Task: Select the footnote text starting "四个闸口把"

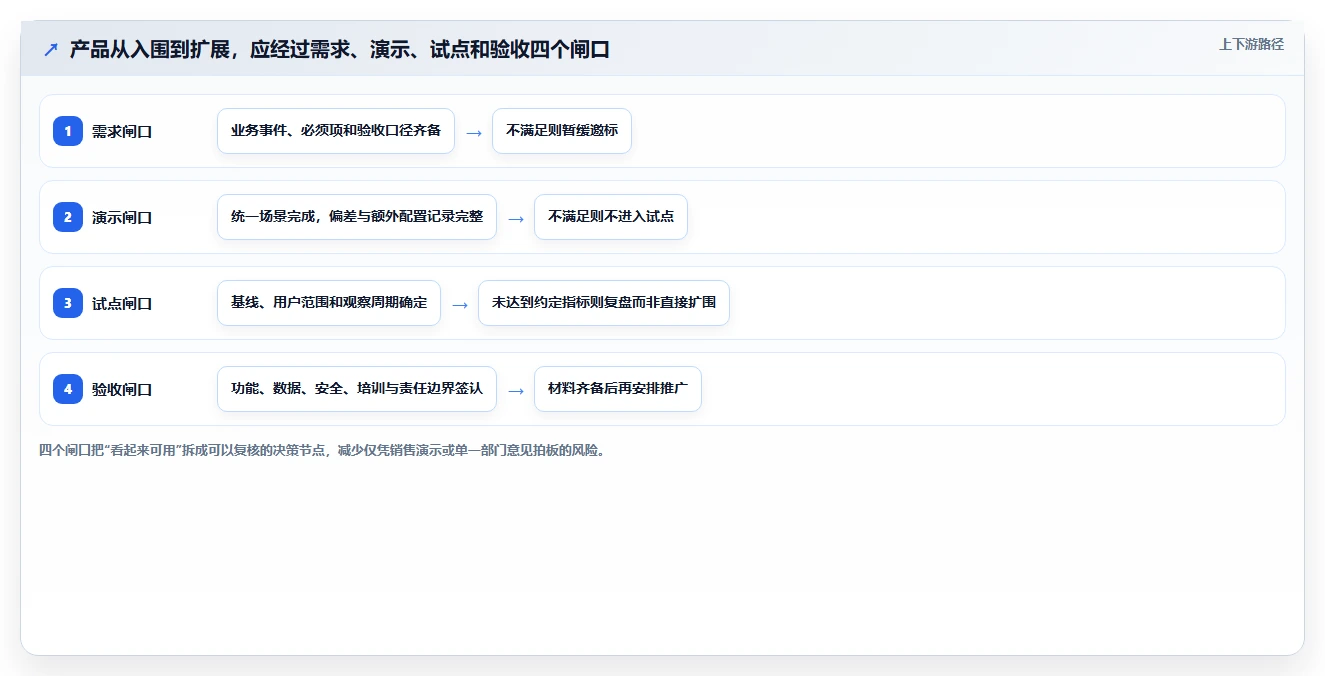Action: click(x=322, y=450)
